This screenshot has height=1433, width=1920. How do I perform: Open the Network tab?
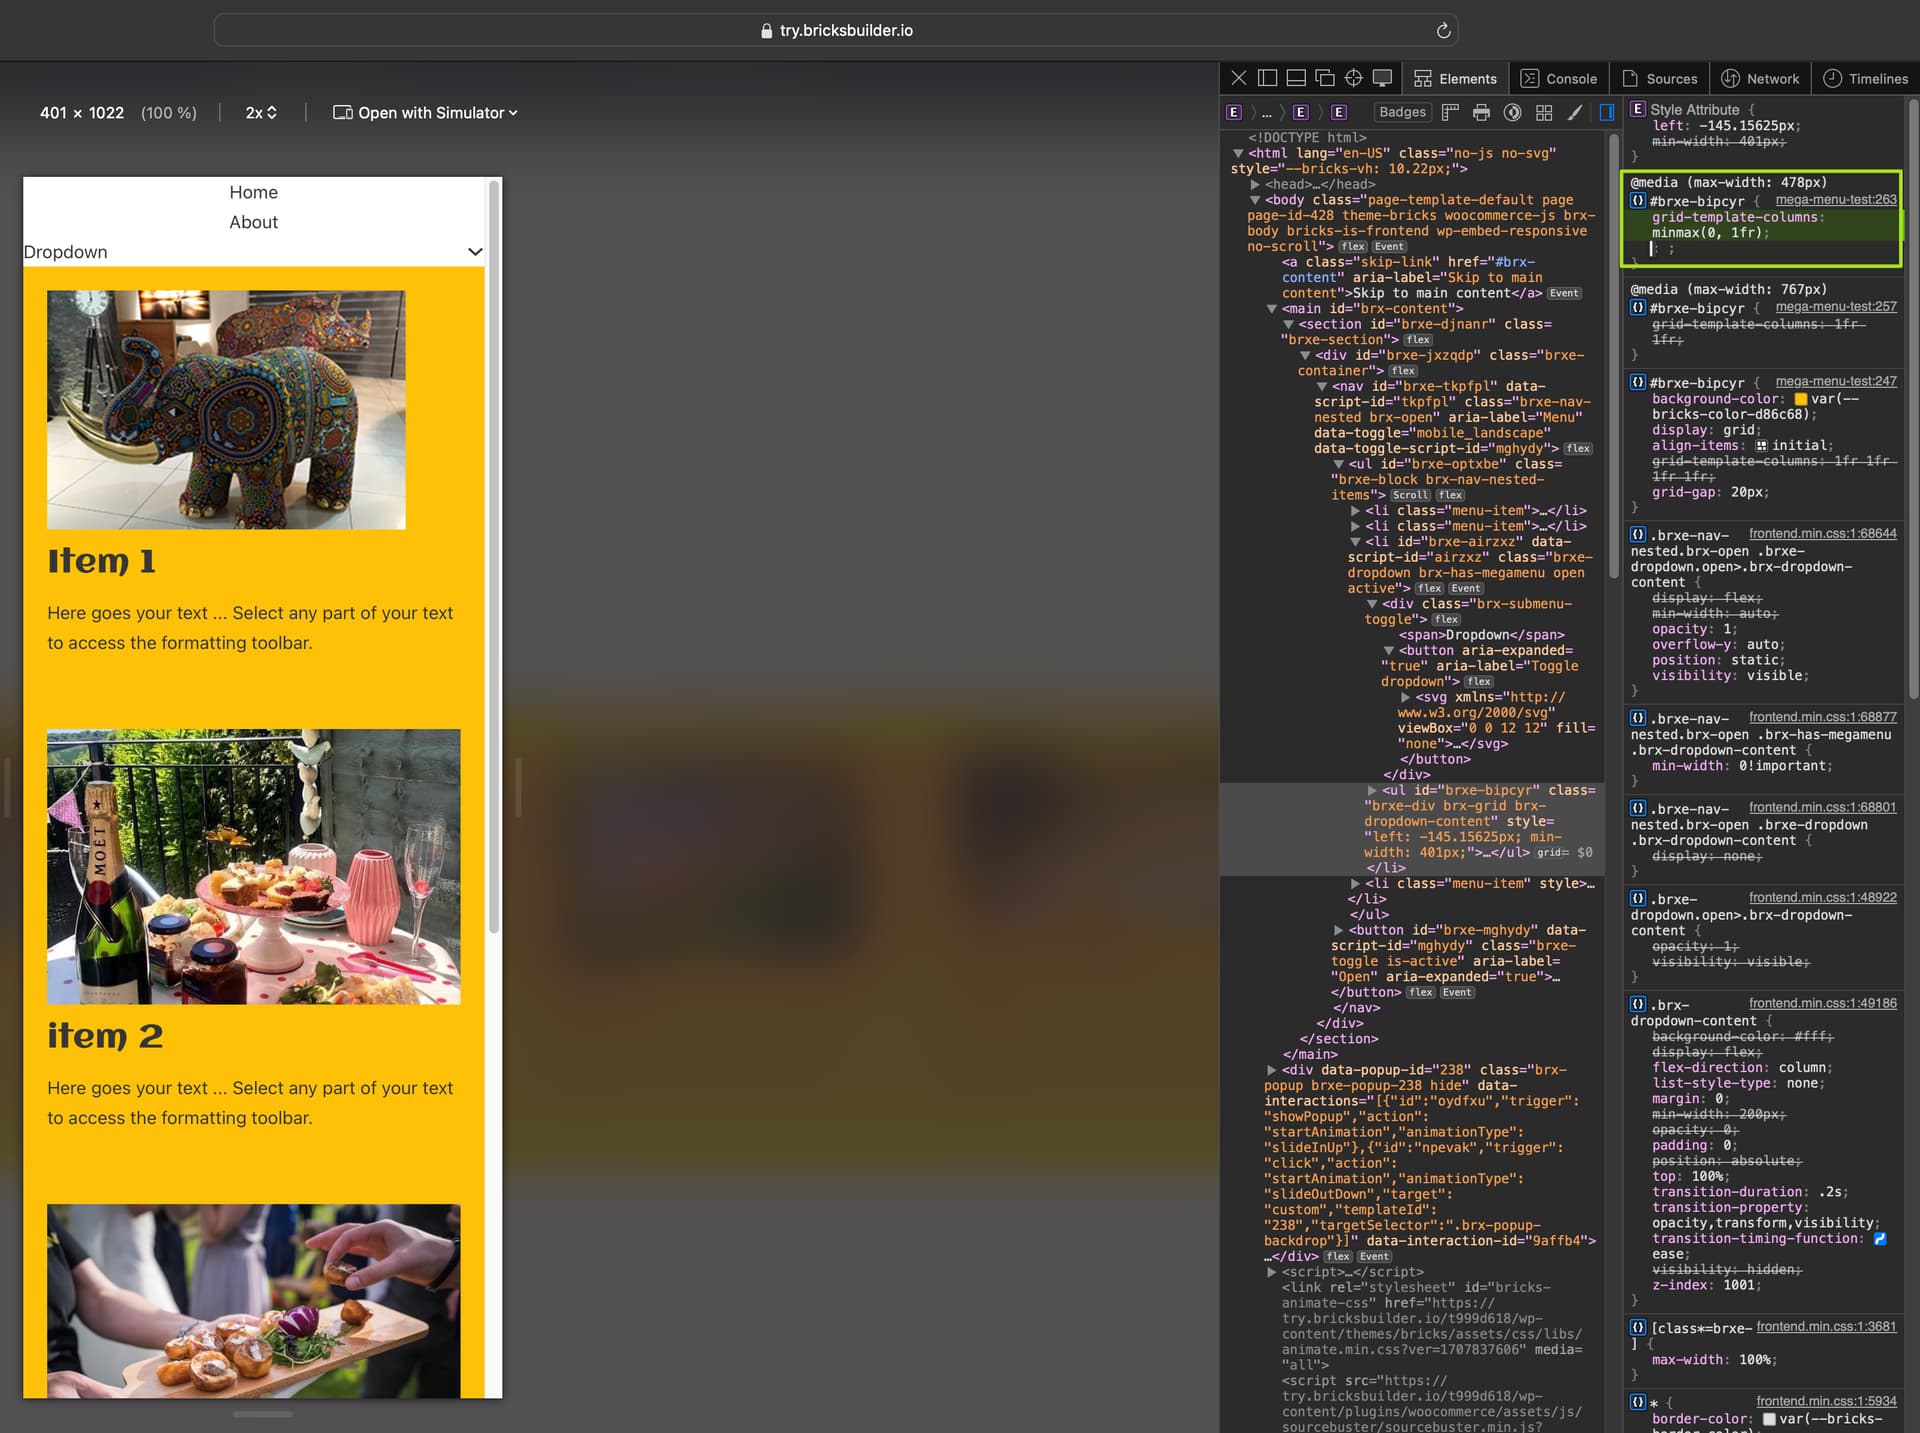pyautogui.click(x=1760, y=78)
